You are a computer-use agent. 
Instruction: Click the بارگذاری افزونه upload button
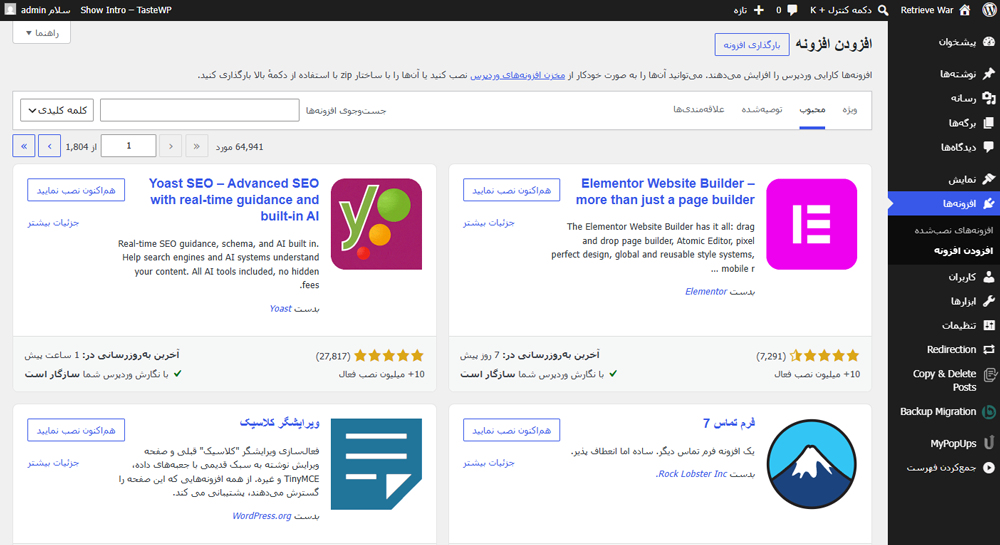(752, 45)
